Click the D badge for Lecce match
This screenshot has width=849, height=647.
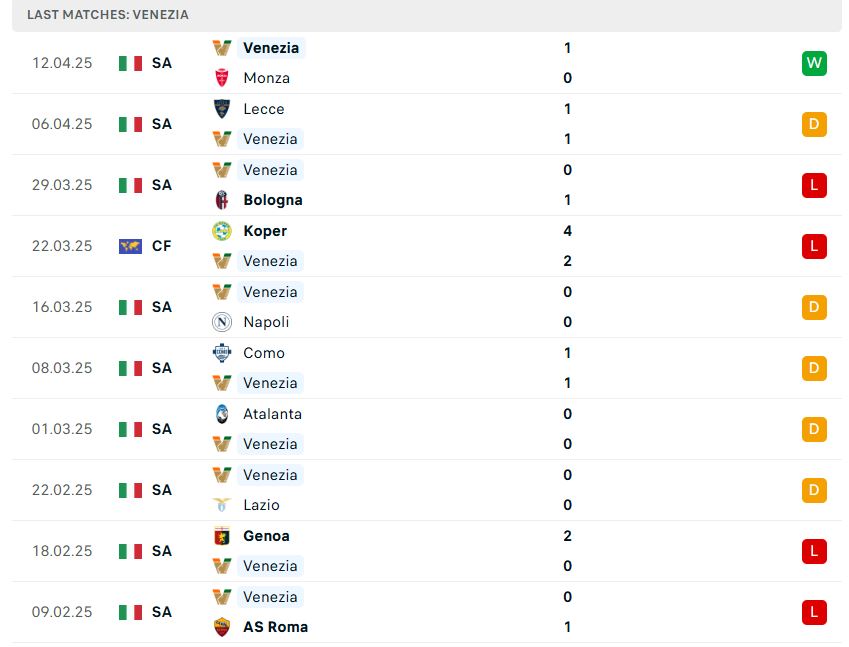pyautogui.click(x=814, y=125)
